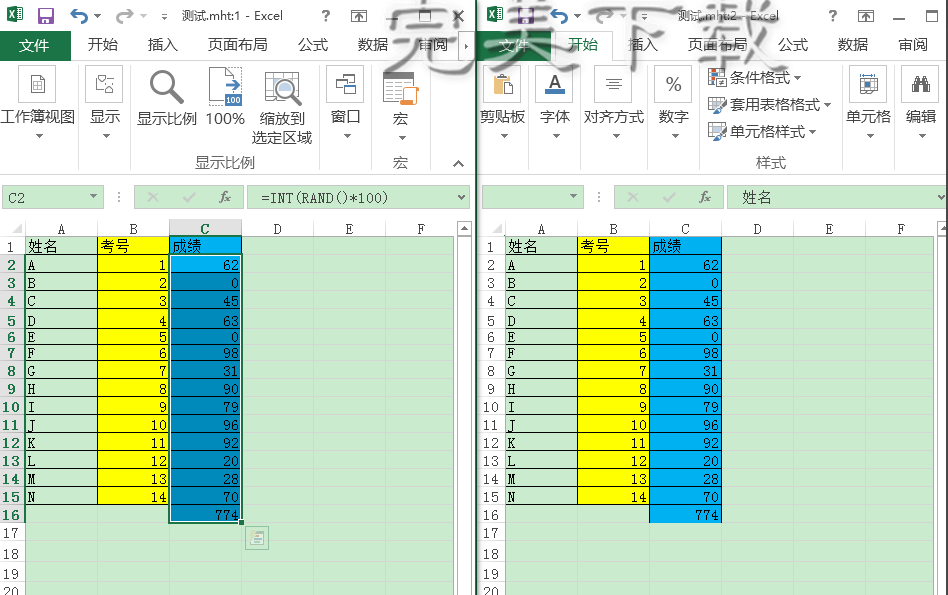Viewport: 948px width, 595px height.
Task: Open Name Box dropdown in right window
Action: 573,197
